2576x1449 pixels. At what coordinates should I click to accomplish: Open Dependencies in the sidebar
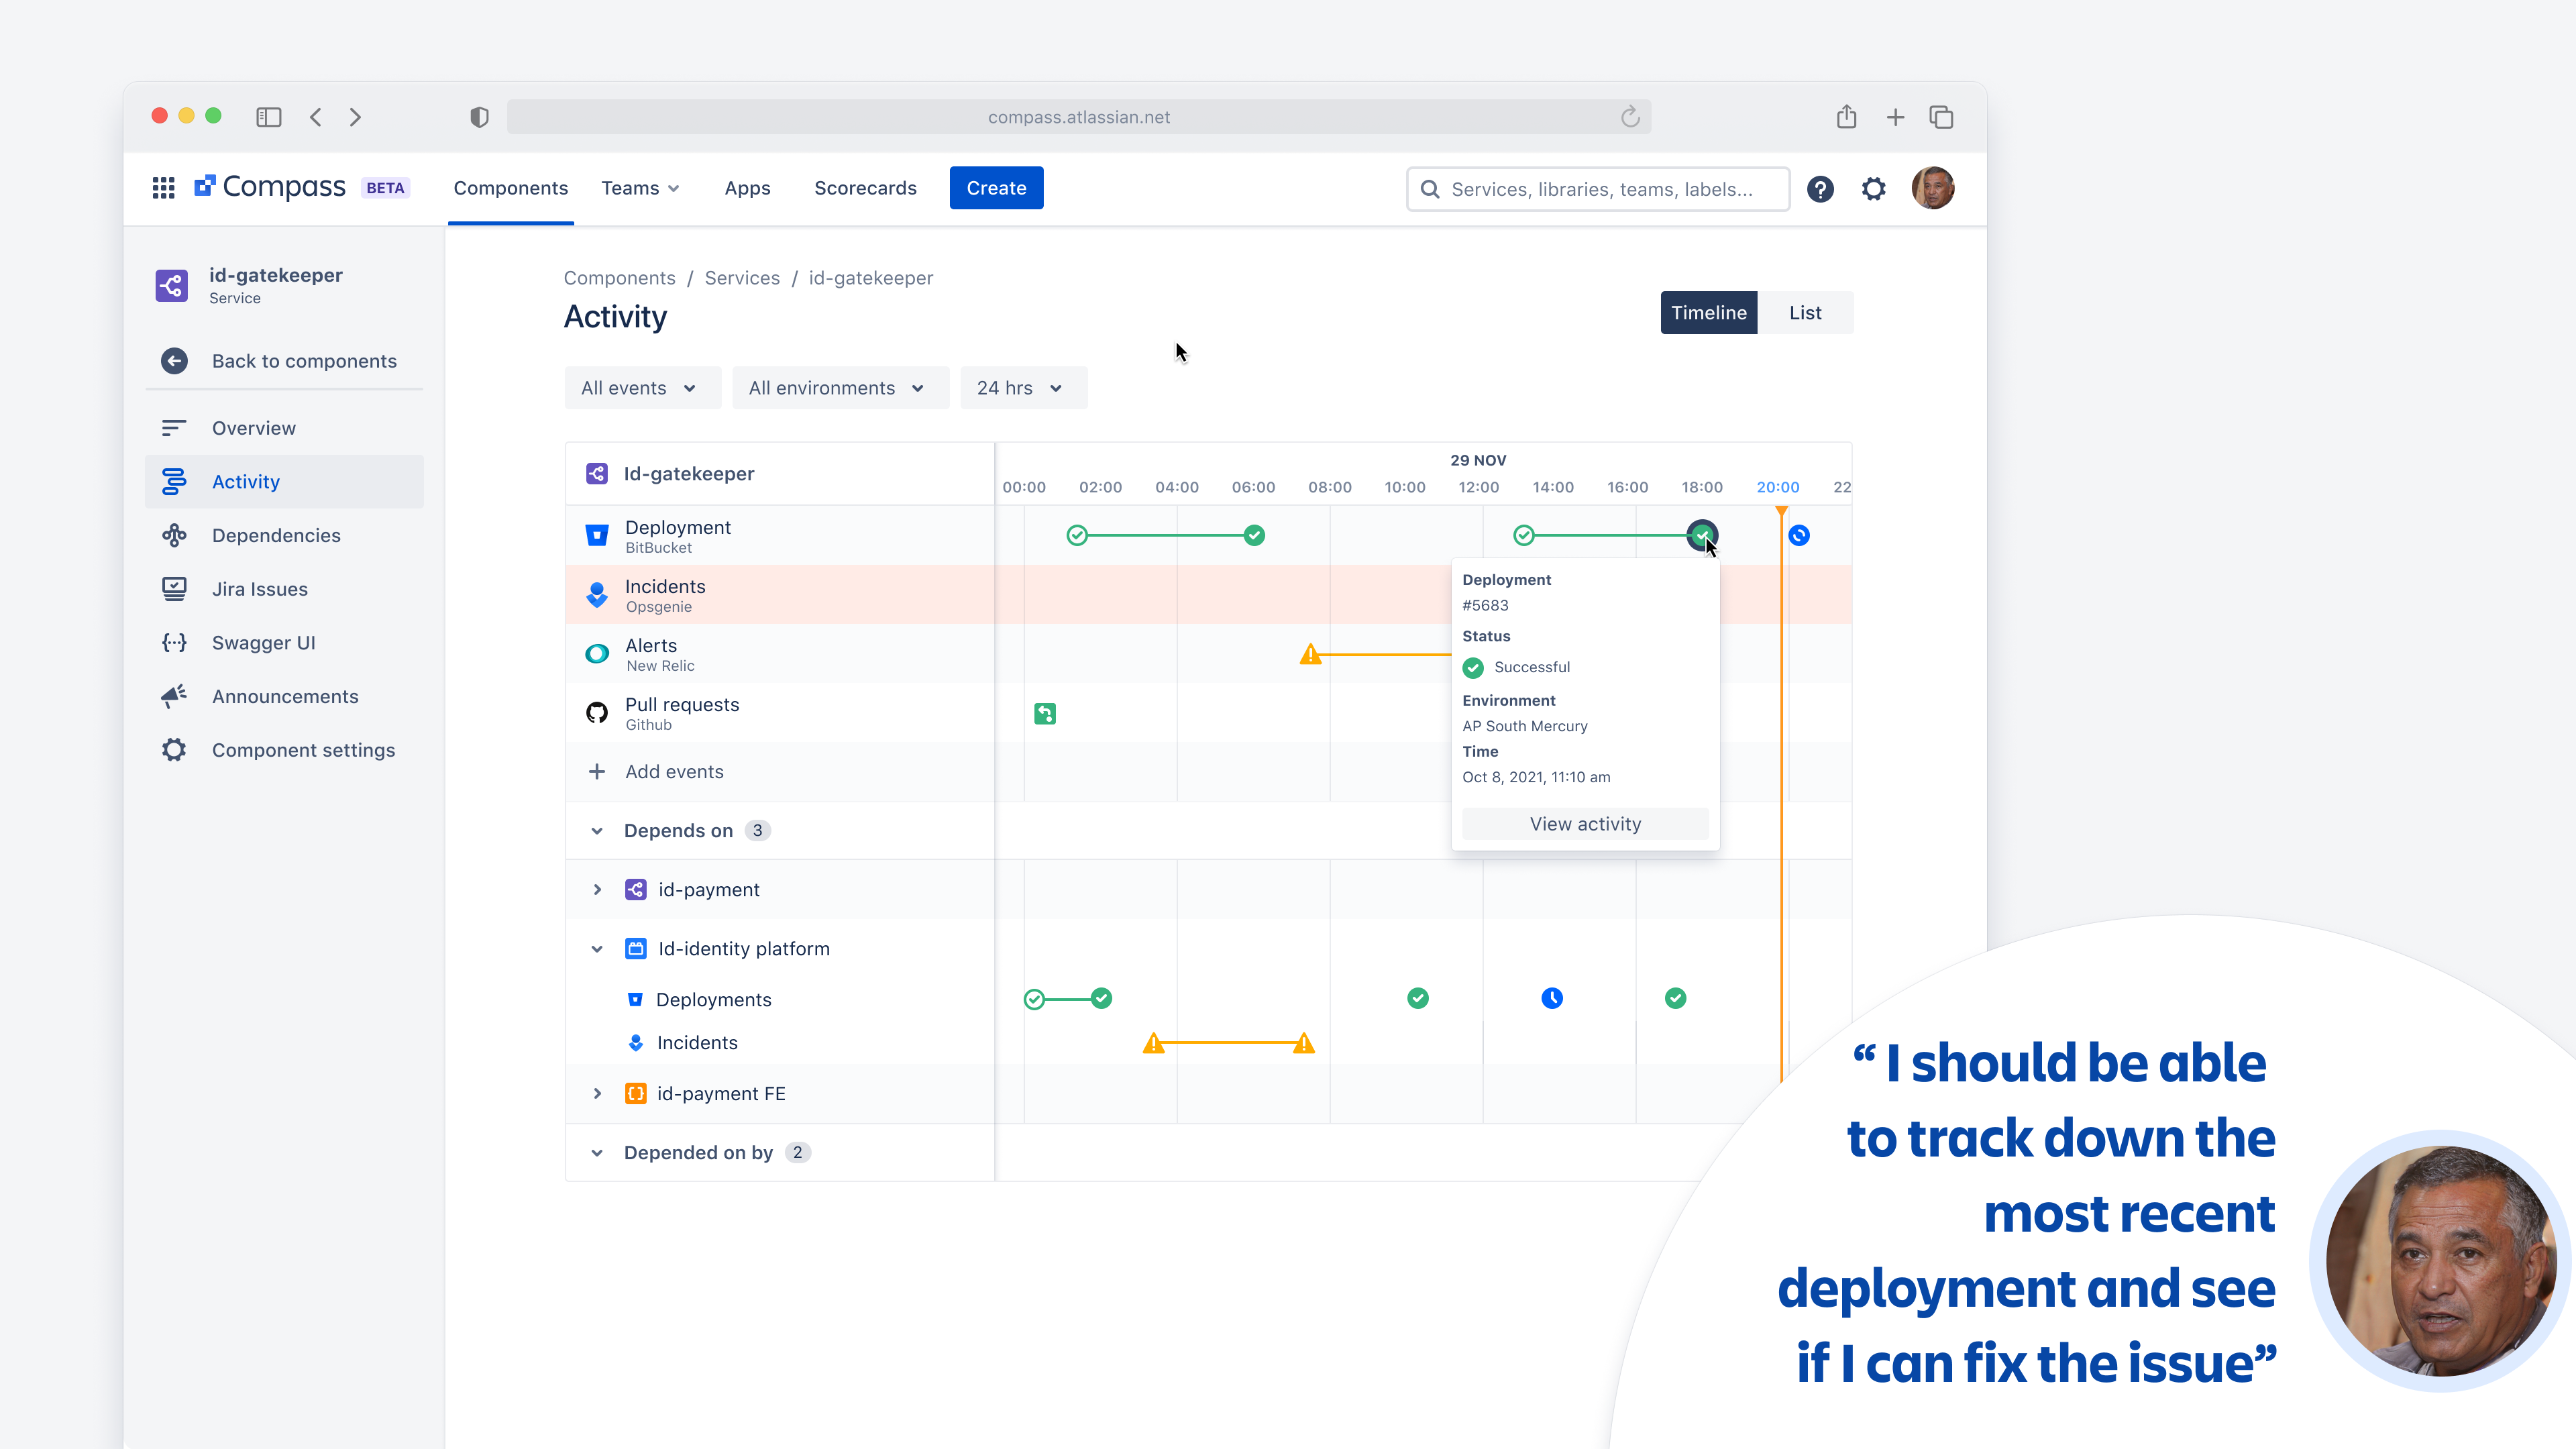pos(284,535)
